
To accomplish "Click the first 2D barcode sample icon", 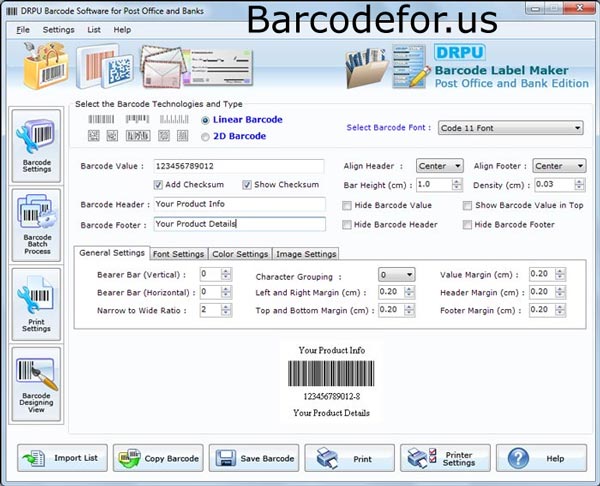I will coord(94,135).
